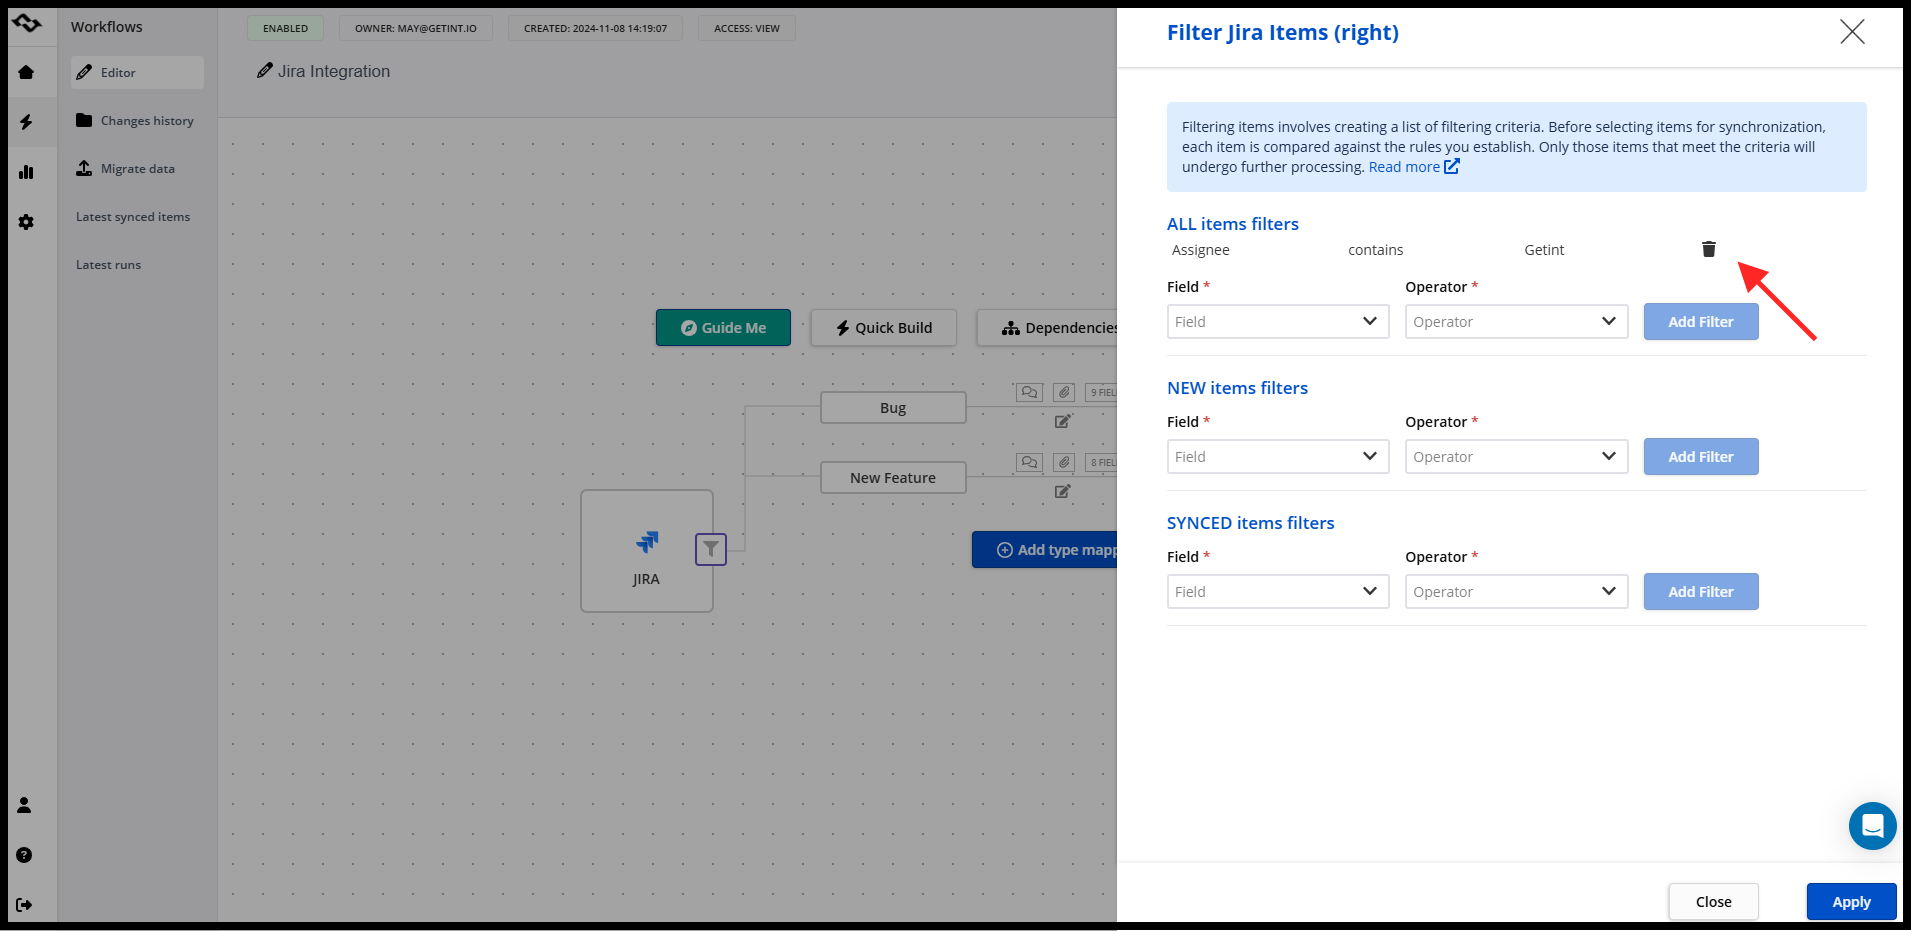Open the help question mark icon

pyautogui.click(x=25, y=855)
